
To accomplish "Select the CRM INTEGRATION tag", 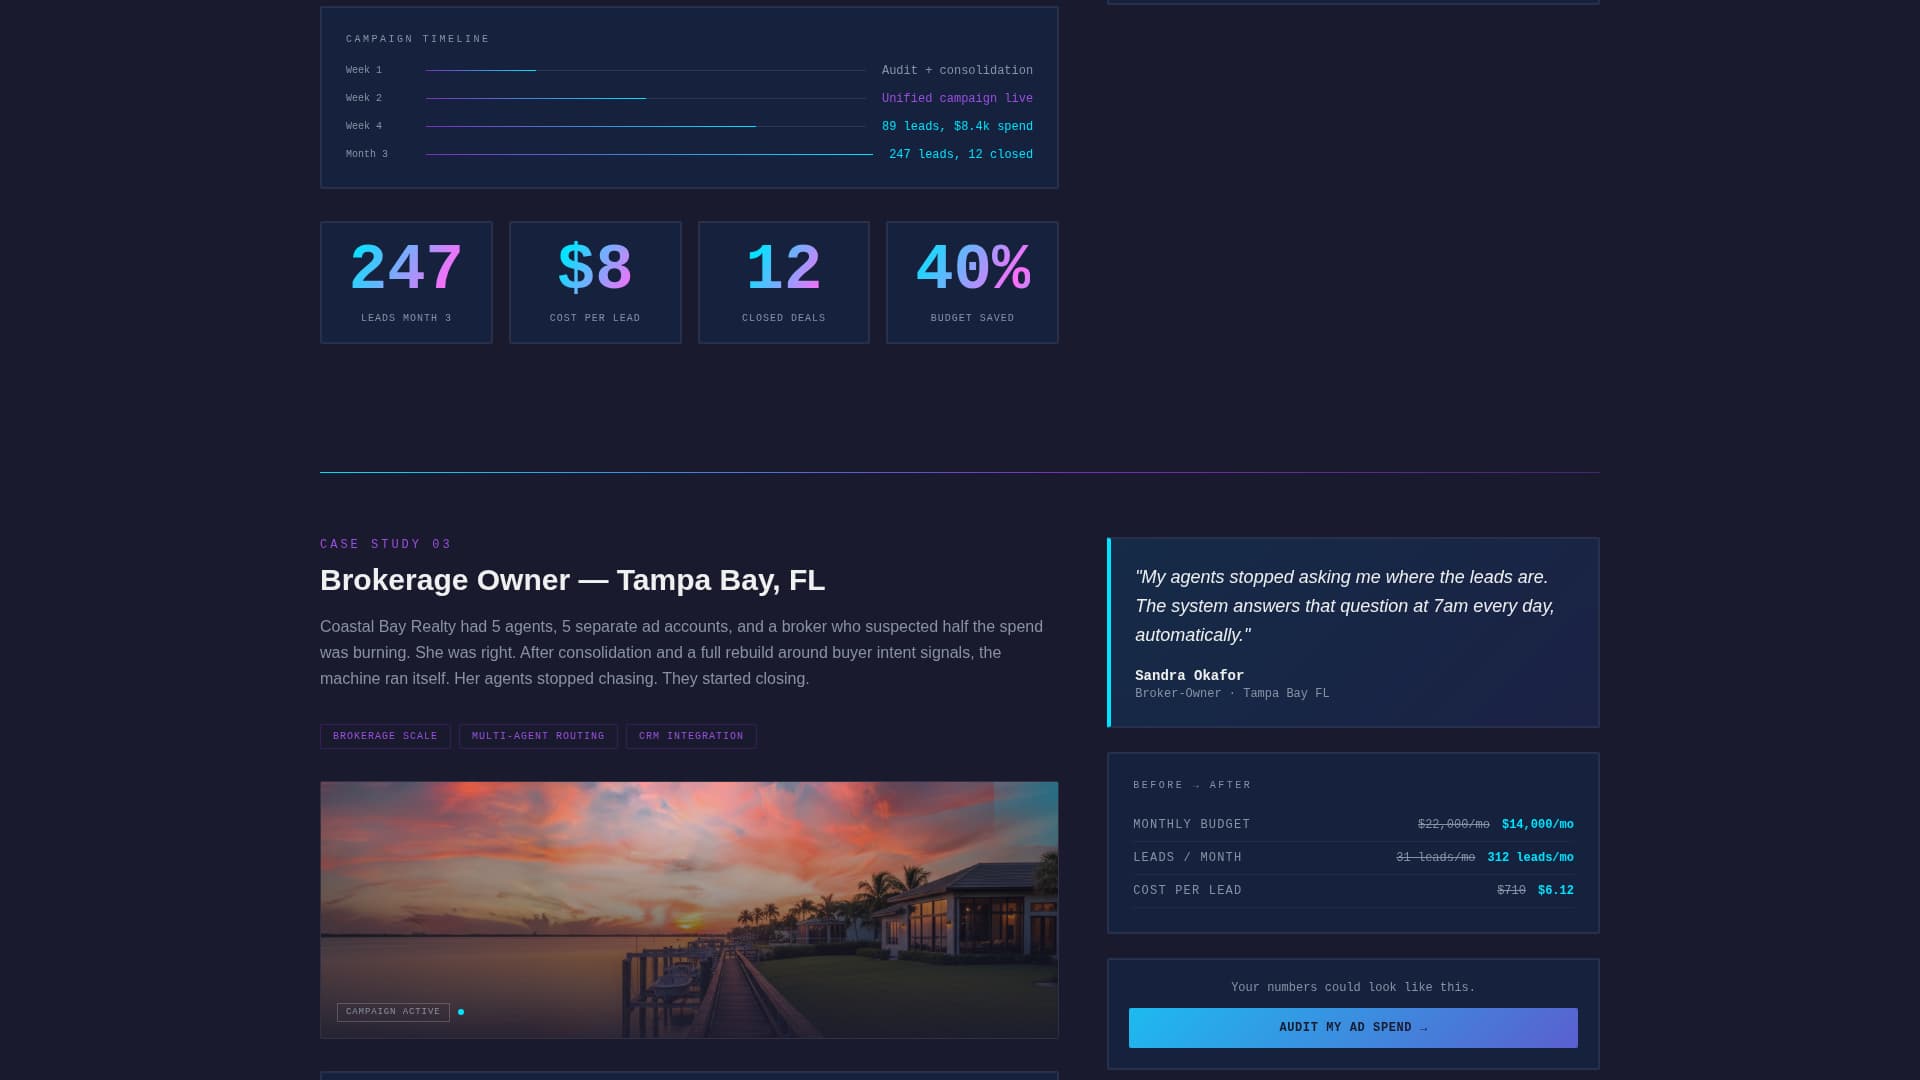I will tap(691, 736).
